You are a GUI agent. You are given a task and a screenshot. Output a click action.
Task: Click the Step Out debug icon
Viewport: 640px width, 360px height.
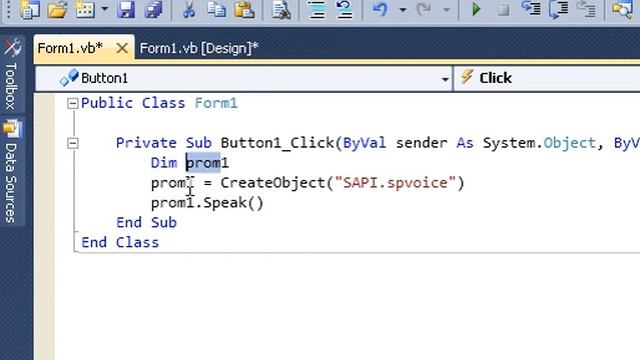point(586,9)
